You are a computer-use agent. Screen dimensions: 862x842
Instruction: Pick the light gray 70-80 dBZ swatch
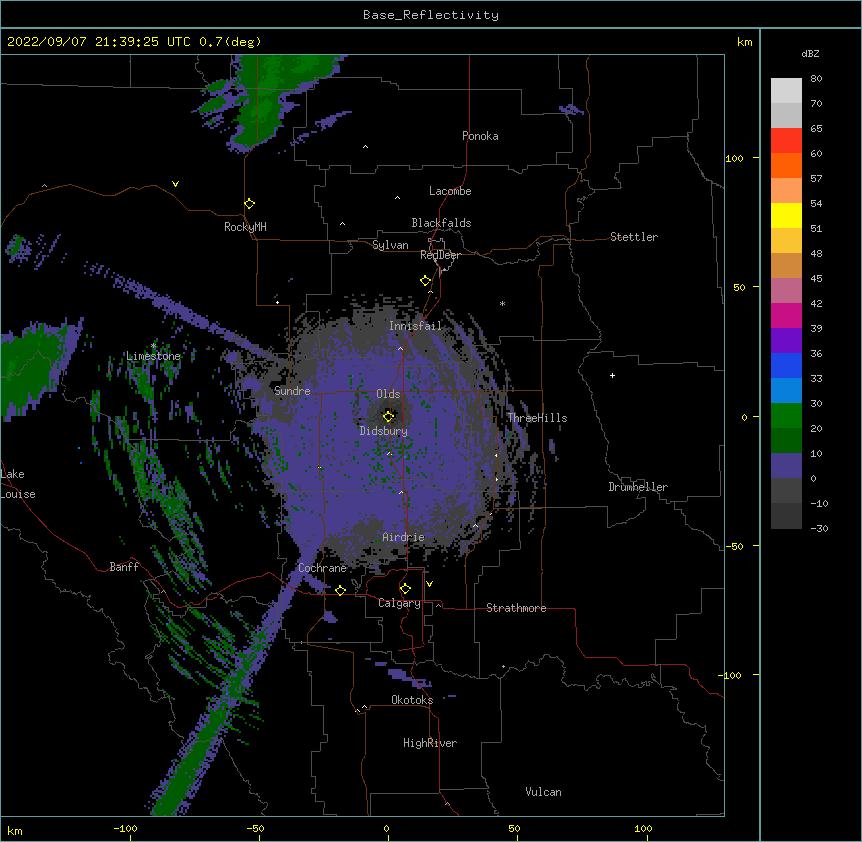(x=786, y=91)
